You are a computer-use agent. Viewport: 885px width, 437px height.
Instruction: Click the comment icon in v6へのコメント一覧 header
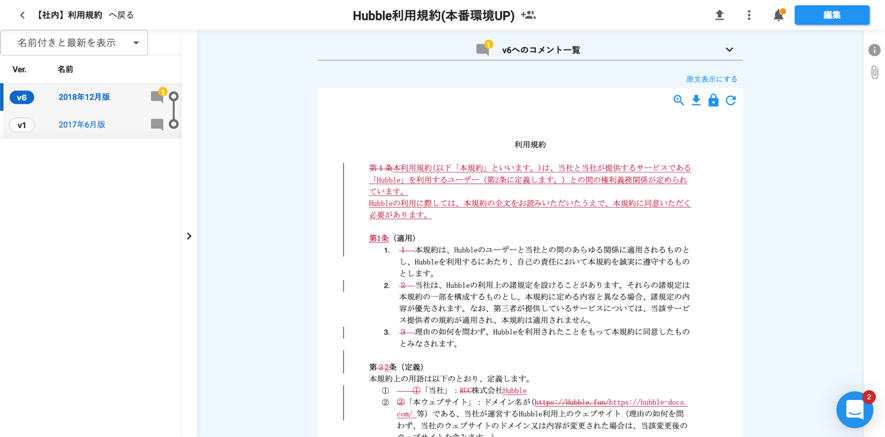[x=483, y=49]
